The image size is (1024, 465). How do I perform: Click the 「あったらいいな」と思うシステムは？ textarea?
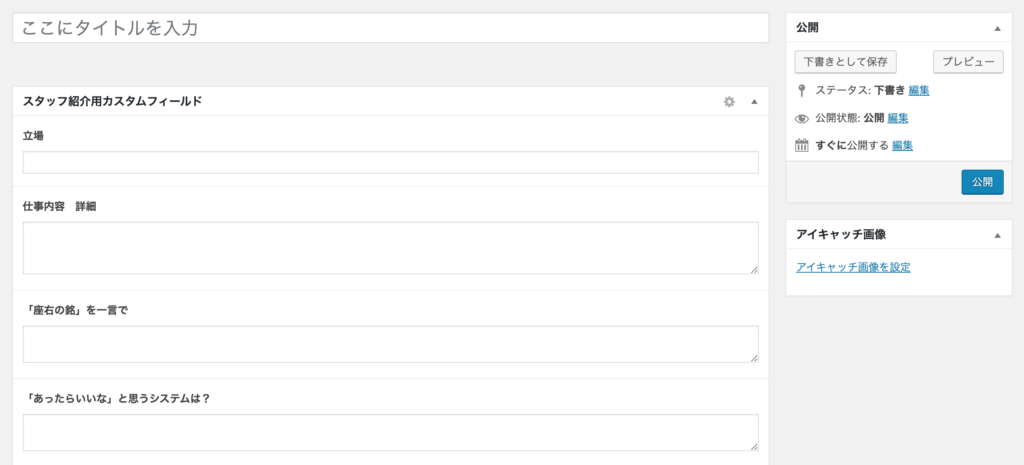(391, 432)
